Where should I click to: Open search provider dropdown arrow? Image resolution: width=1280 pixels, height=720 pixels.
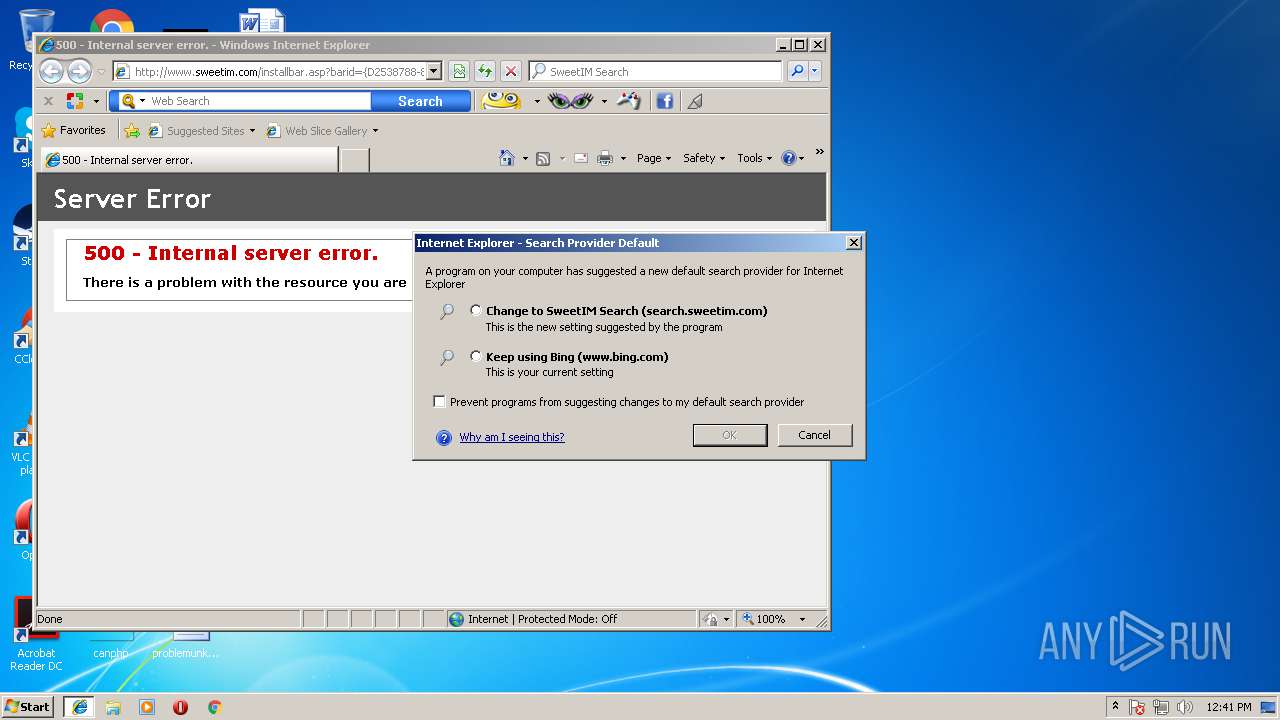815,71
